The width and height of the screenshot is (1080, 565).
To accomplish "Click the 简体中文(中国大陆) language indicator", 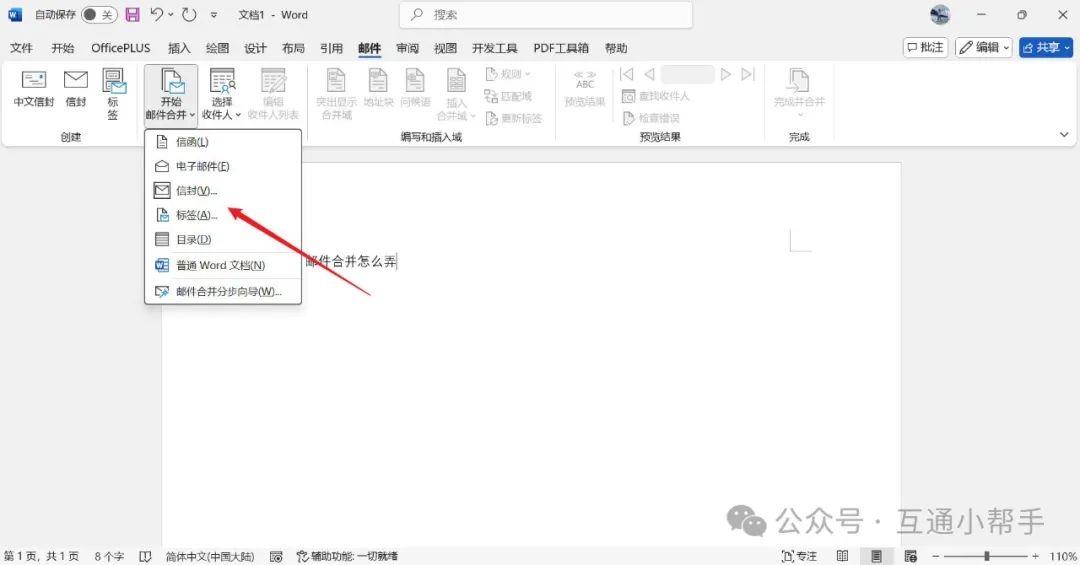I will (x=210, y=556).
